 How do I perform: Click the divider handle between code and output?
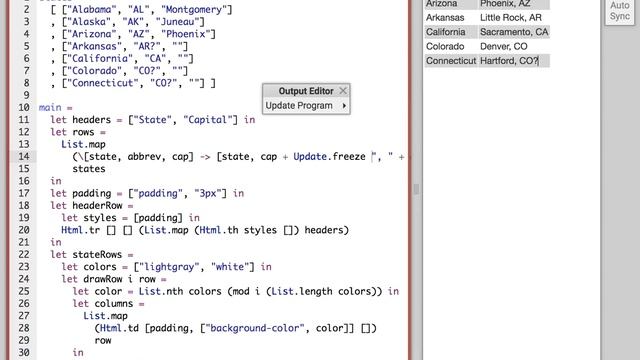coord(416,189)
